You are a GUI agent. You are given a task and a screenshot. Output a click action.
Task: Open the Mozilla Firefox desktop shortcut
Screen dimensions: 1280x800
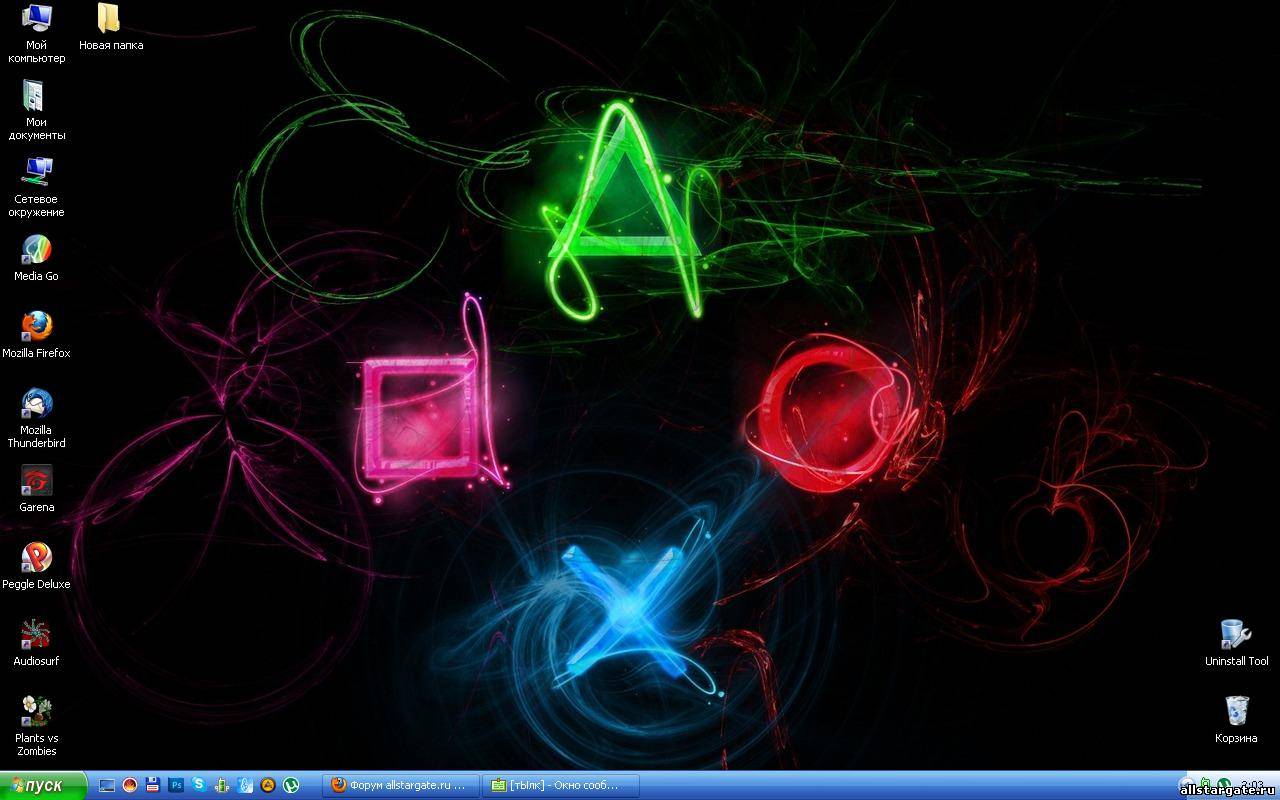coord(36,327)
